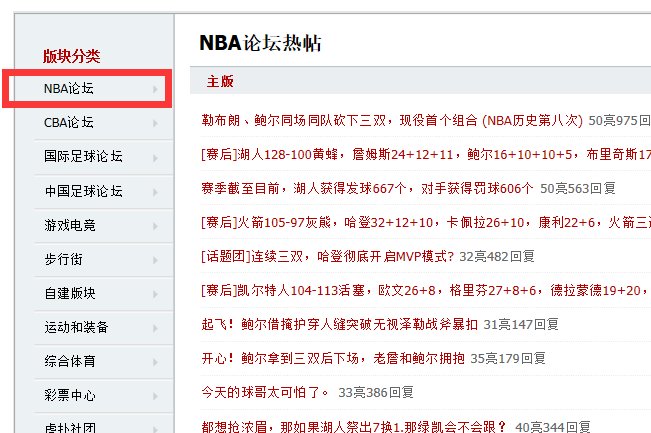This screenshot has height=433, width=651.
Task: Expand the arrow next to 步行街
Action: (155, 260)
